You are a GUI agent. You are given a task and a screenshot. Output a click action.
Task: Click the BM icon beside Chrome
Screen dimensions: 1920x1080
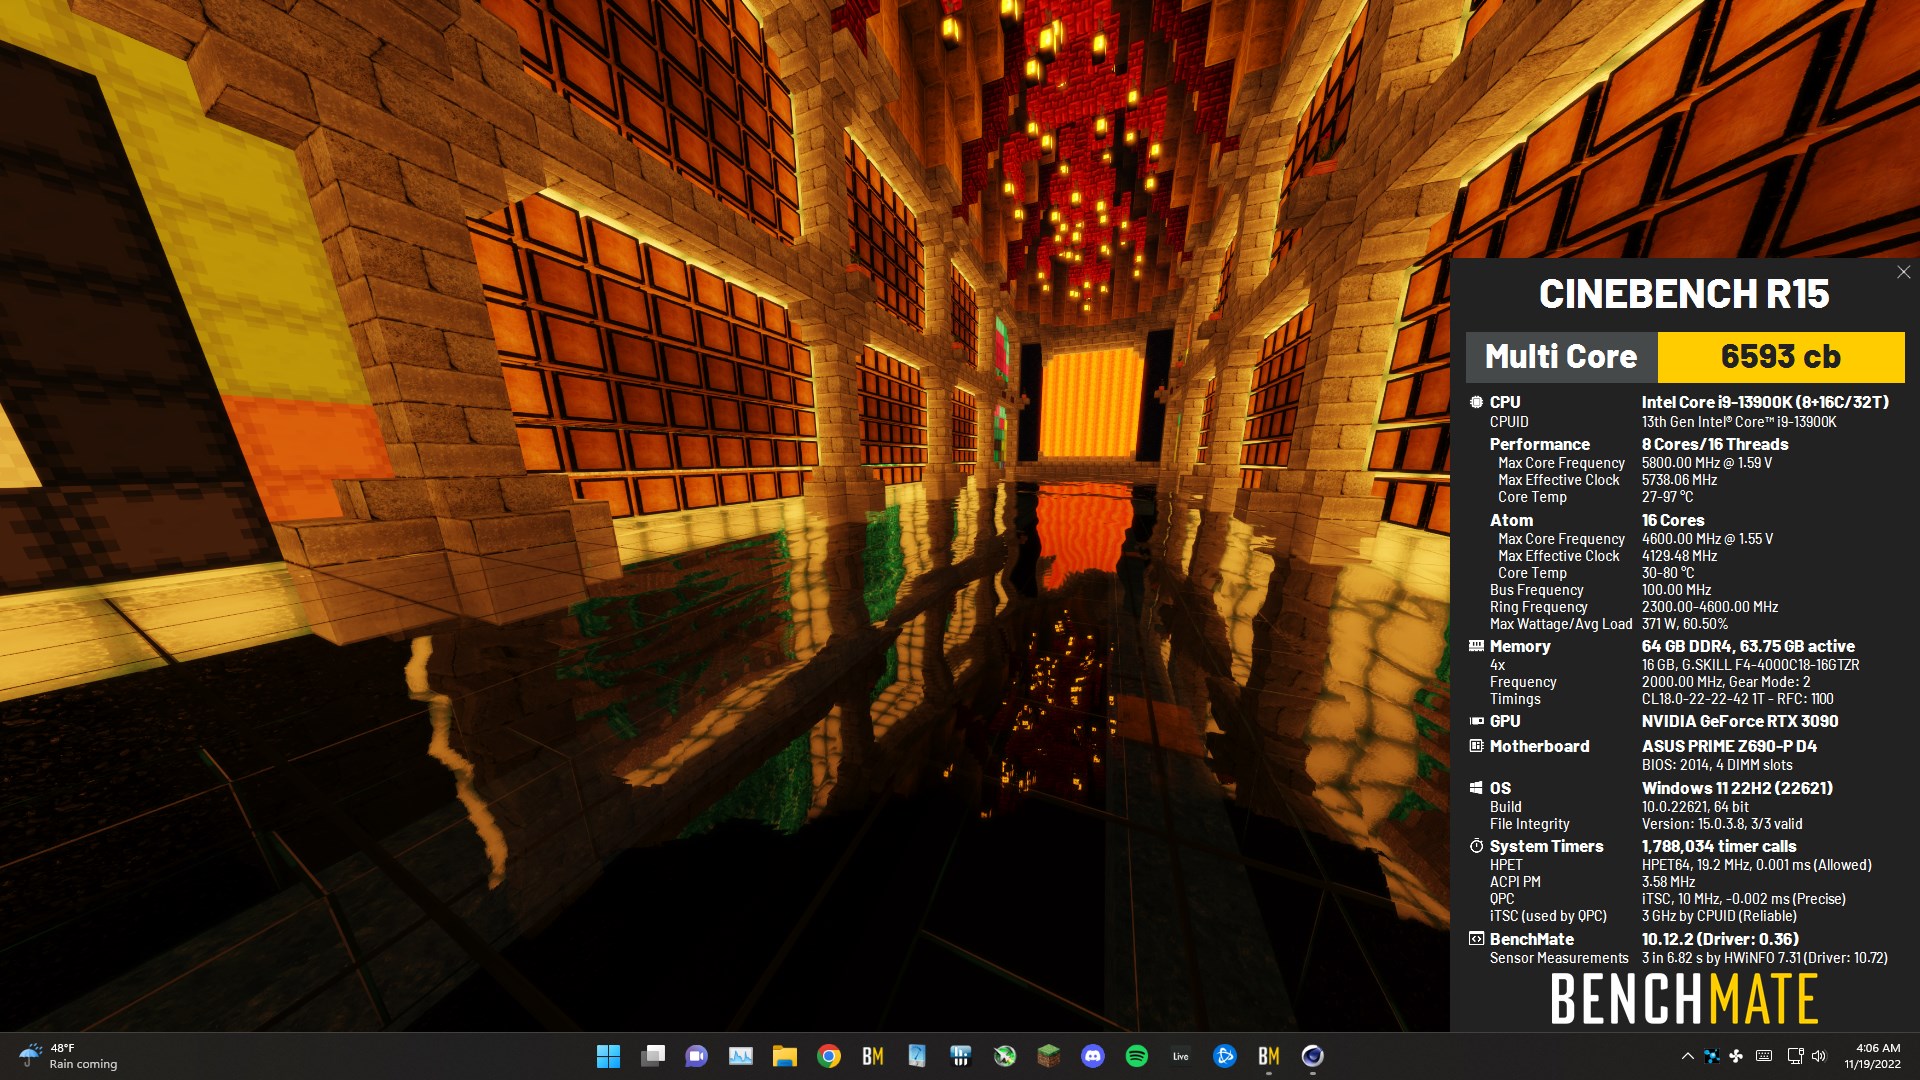point(873,1056)
